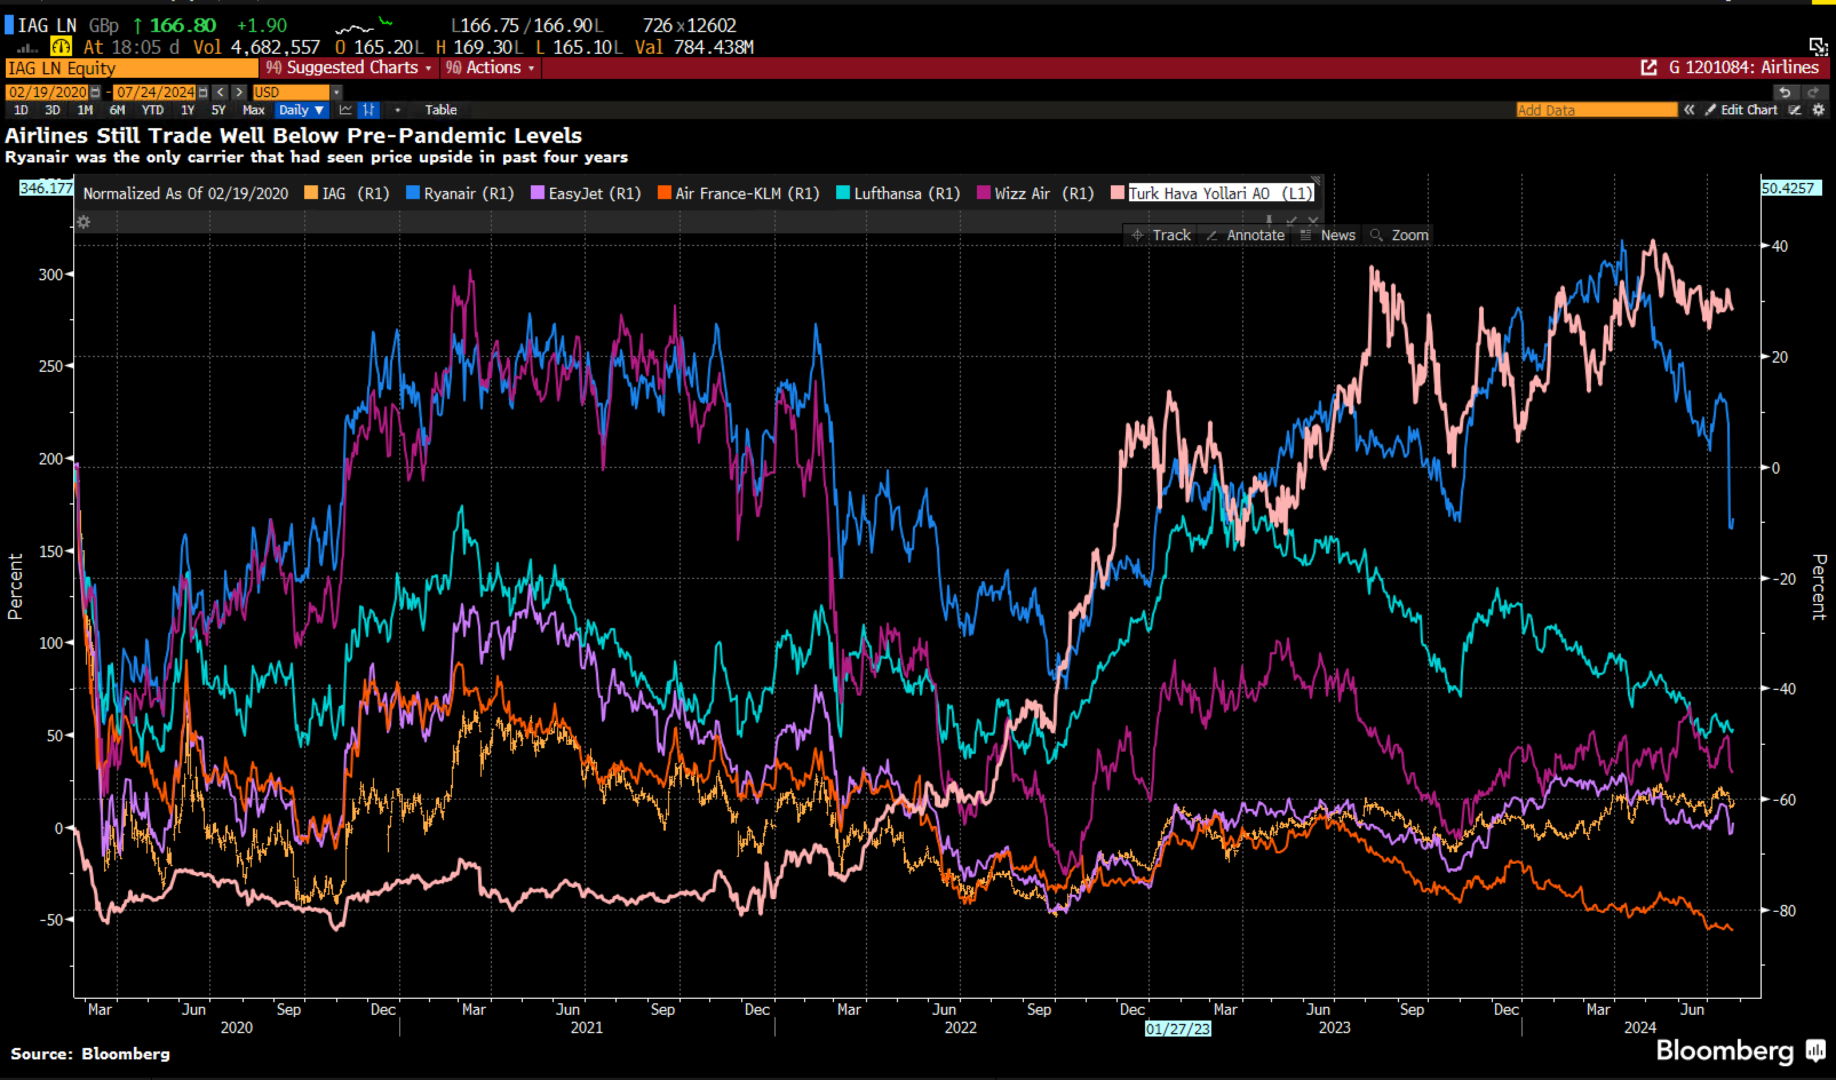
Task: Open G 1201084: Airlines chart title
Action: tap(1743, 68)
